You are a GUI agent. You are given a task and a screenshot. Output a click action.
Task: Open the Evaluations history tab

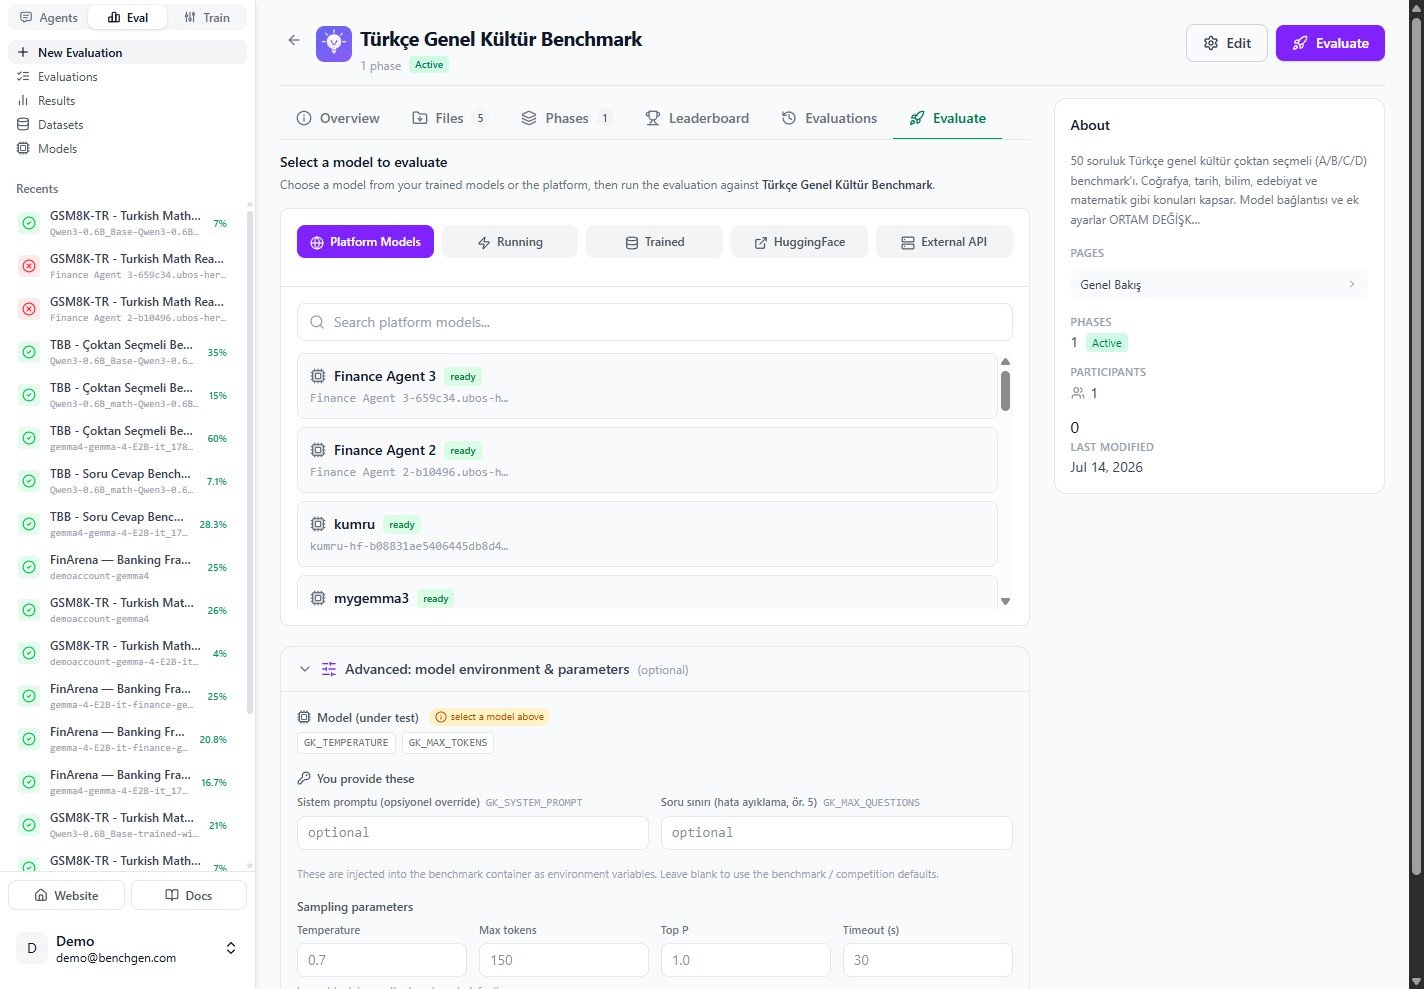829,118
